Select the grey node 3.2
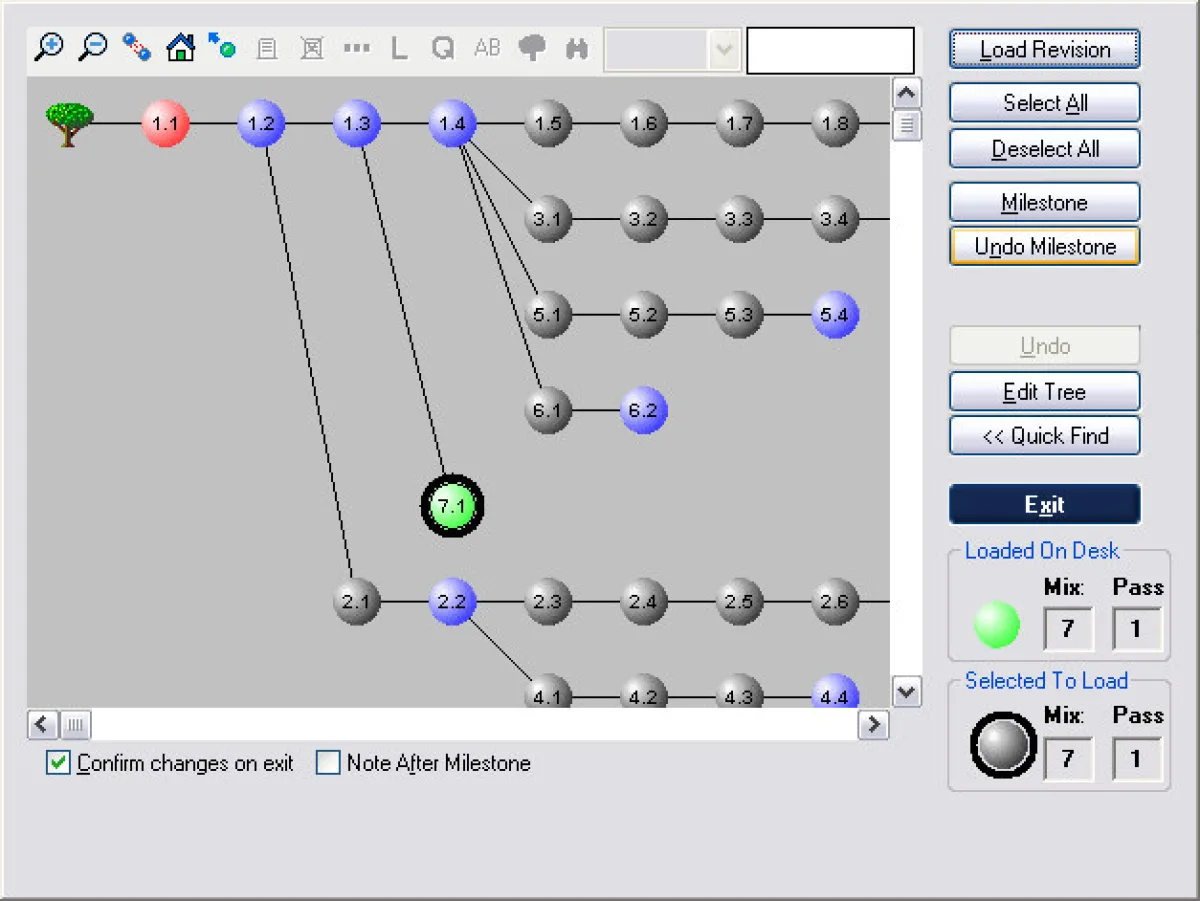The width and height of the screenshot is (1200, 901). click(644, 219)
